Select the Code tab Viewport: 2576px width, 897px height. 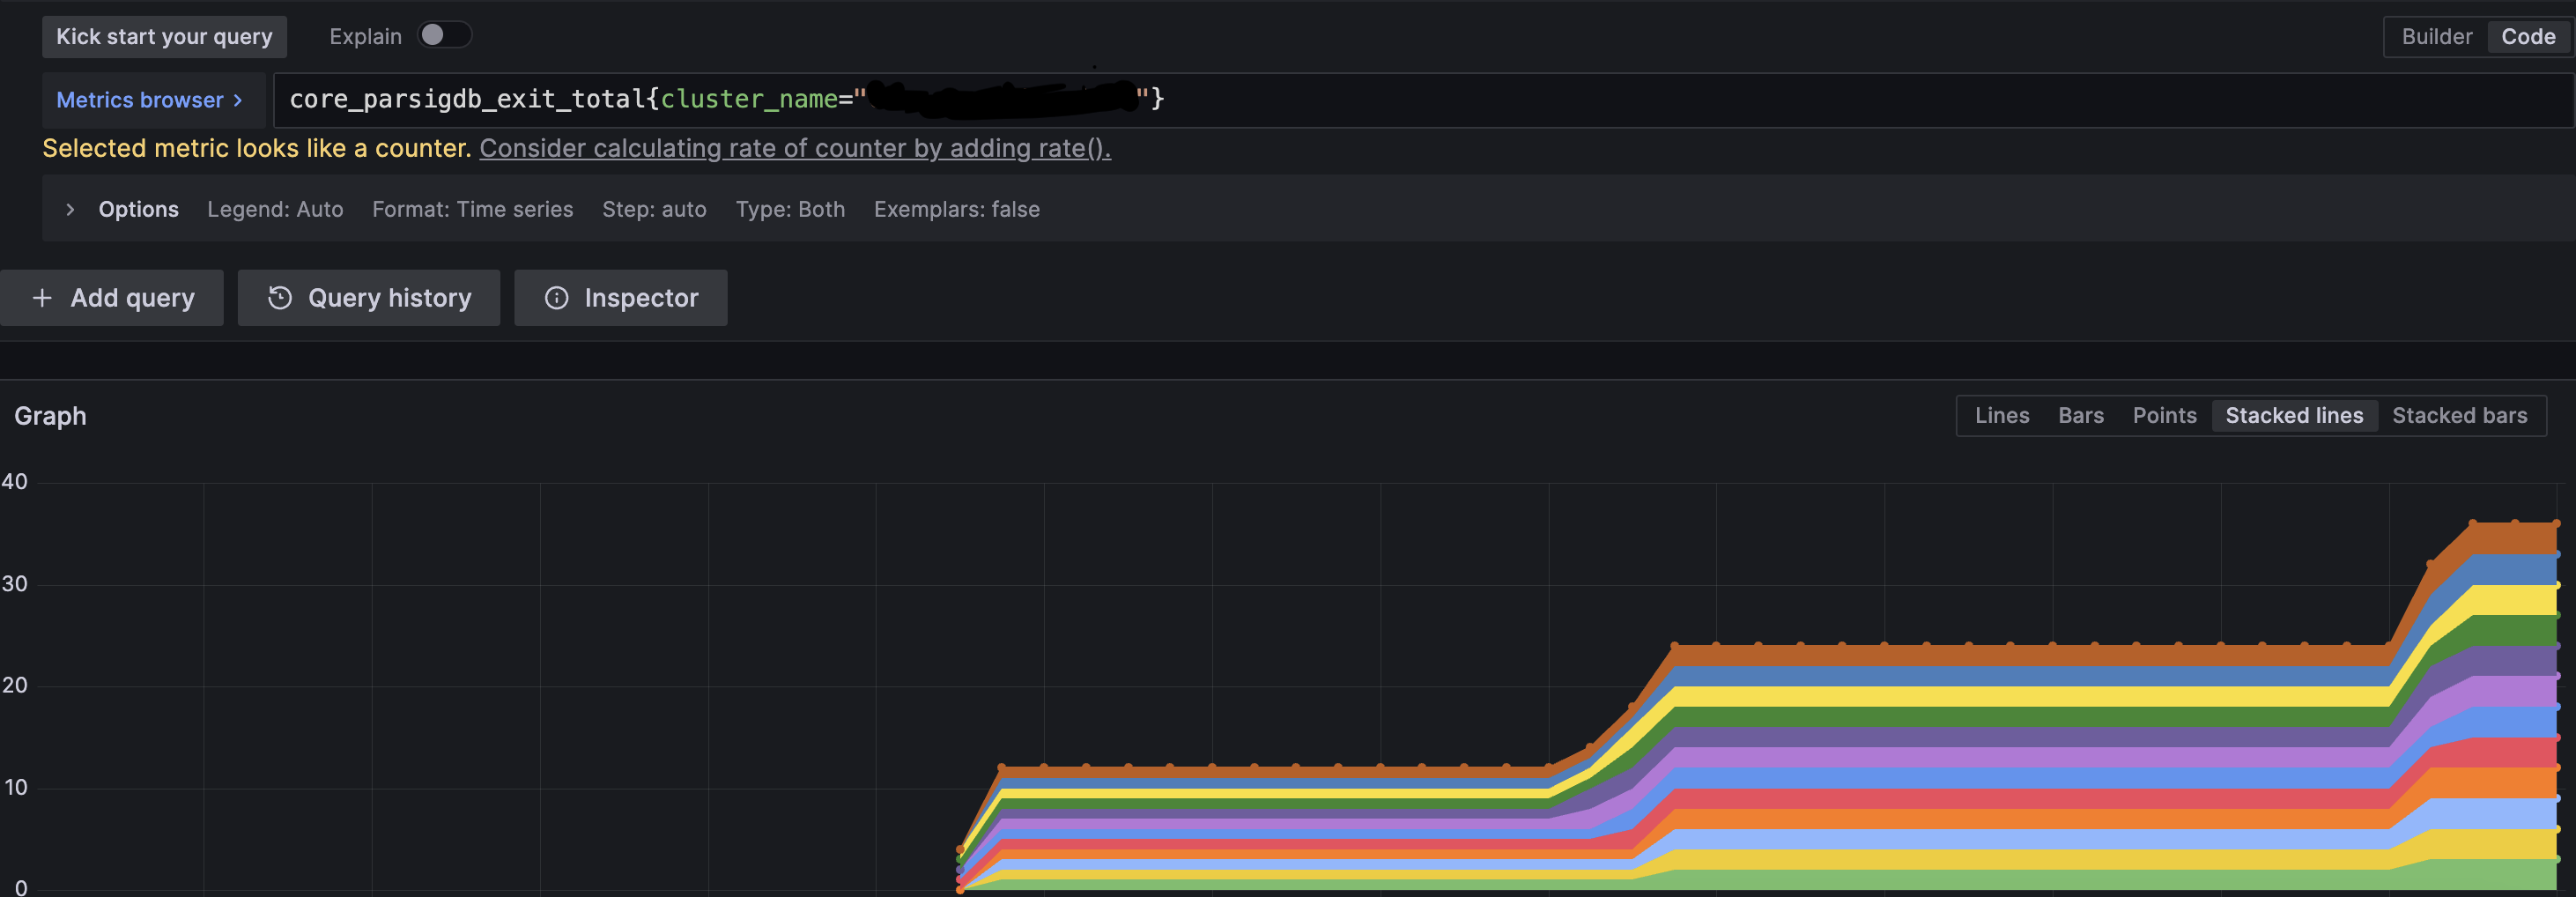tap(2527, 36)
